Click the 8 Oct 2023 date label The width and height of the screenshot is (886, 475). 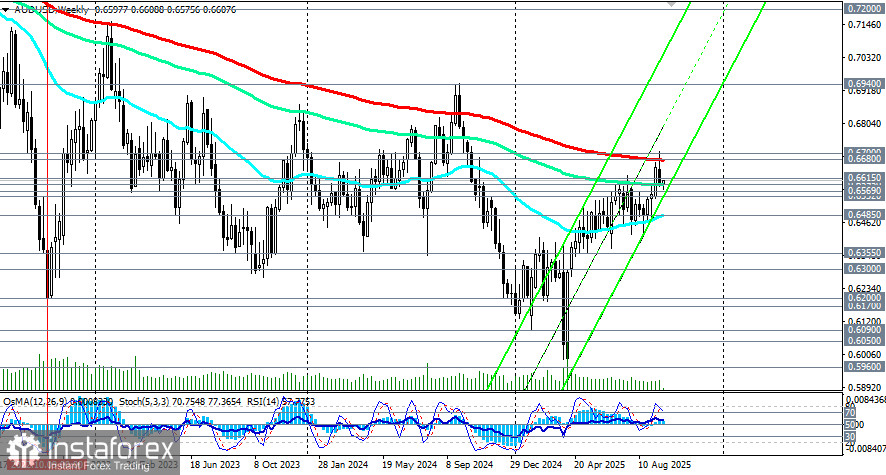coord(277,465)
